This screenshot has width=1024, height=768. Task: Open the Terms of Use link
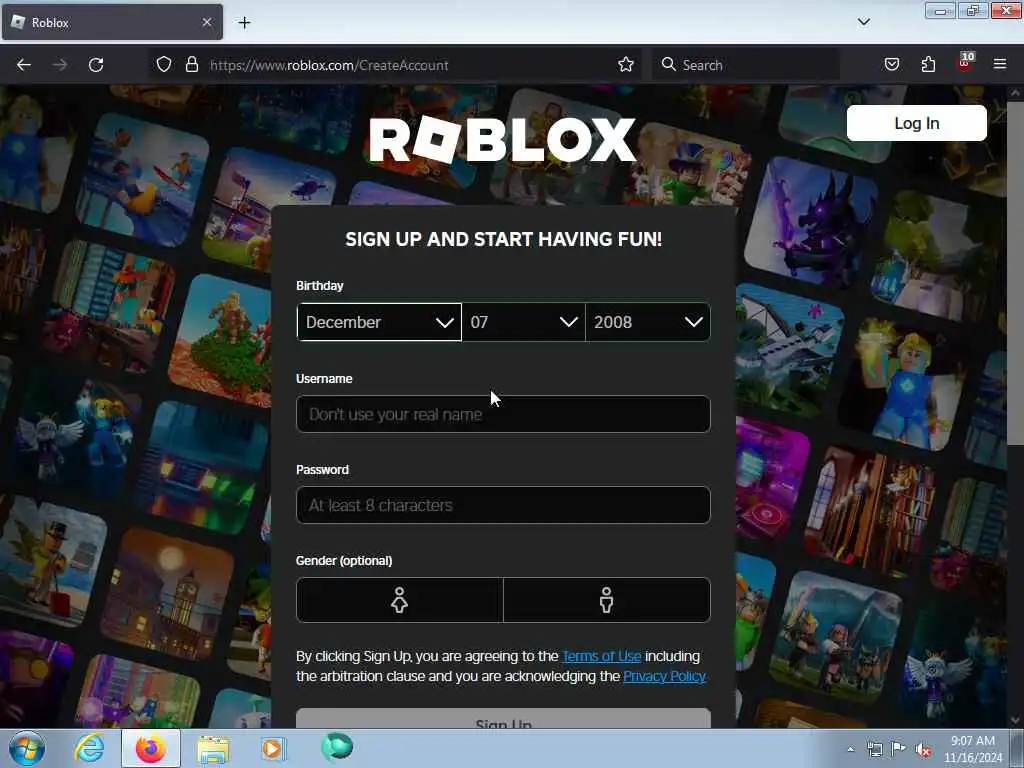[x=601, y=656]
